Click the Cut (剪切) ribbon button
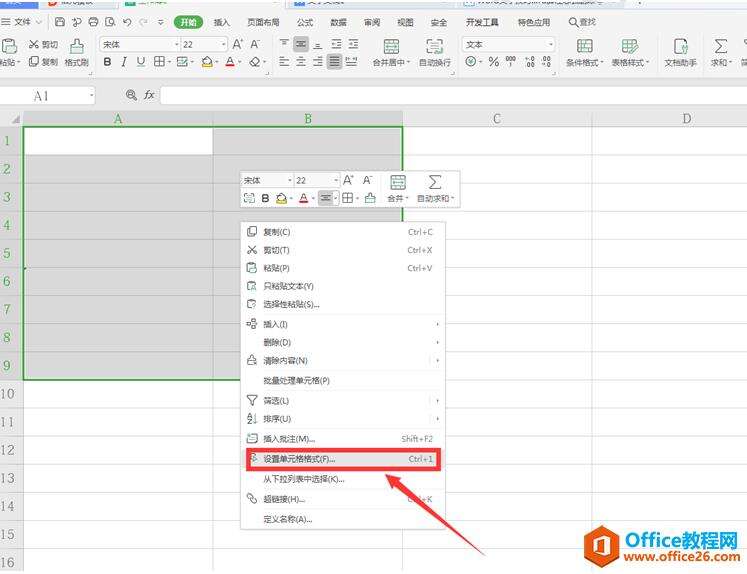 pyautogui.click(x=43, y=44)
